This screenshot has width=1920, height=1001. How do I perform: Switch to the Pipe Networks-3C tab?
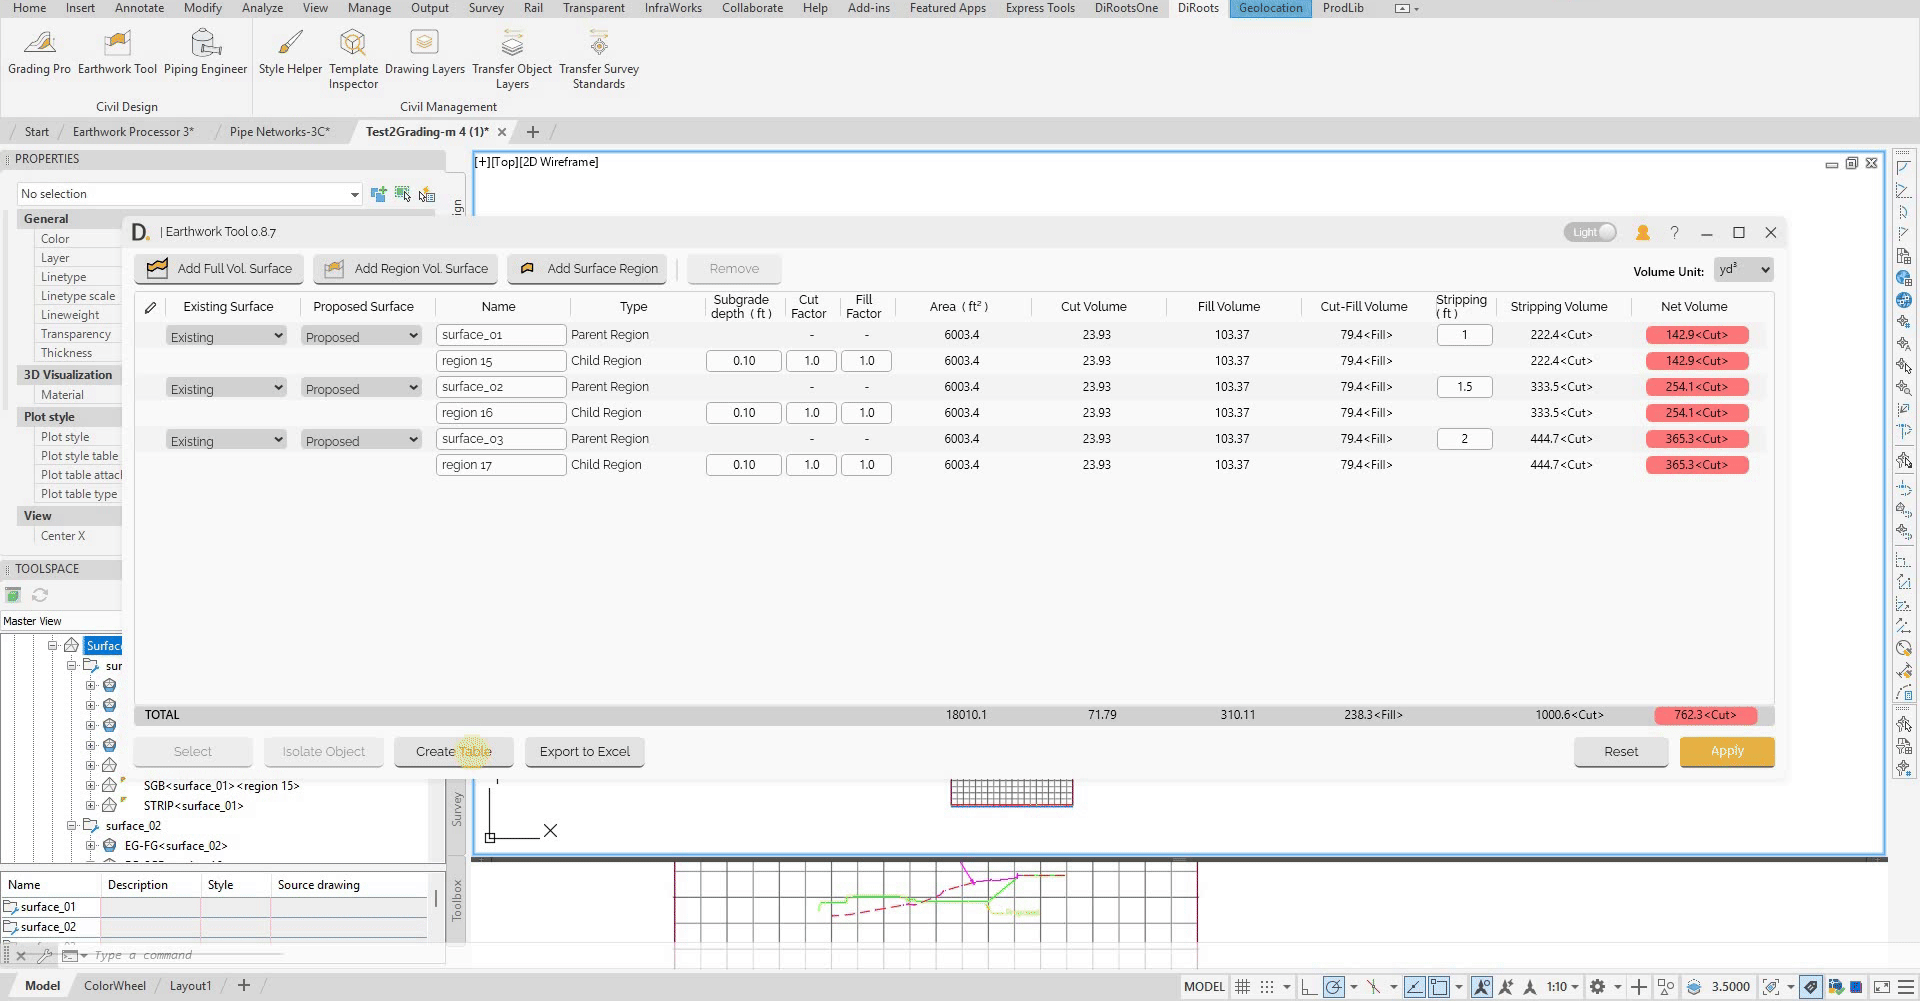(x=280, y=131)
